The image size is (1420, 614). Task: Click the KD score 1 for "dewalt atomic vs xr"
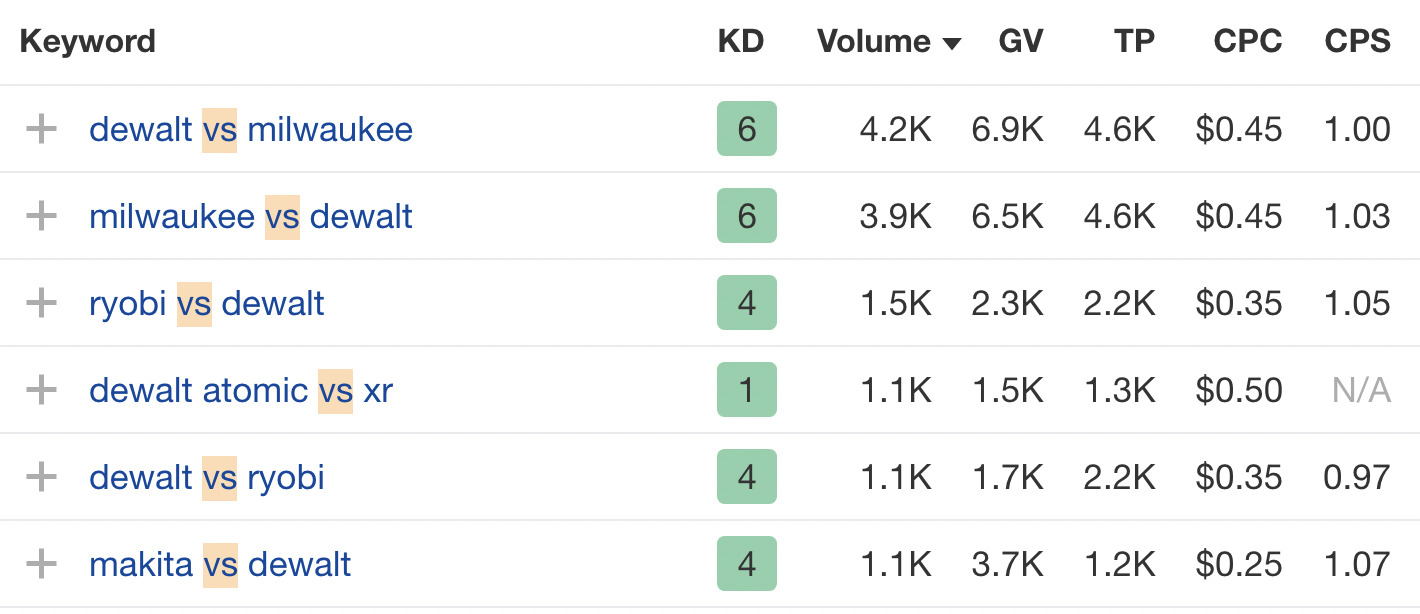click(x=746, y=390)
